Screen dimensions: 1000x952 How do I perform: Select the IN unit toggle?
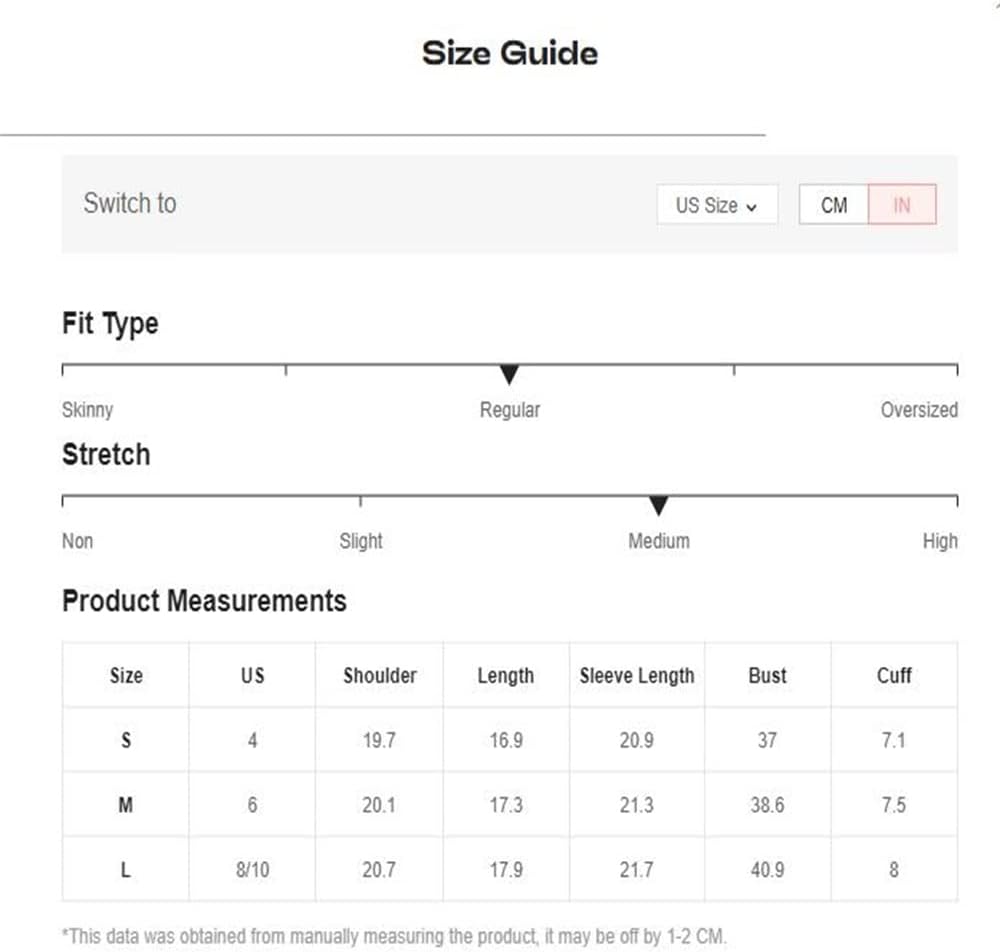902,205
